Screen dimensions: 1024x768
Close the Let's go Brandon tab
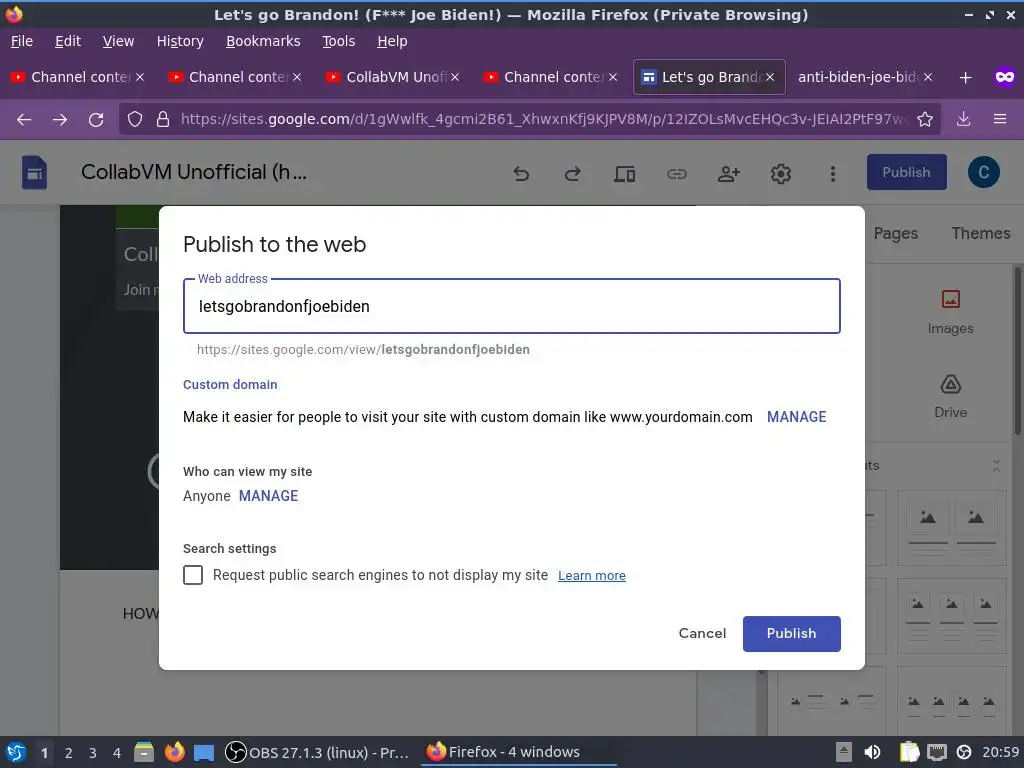[770, 77]
